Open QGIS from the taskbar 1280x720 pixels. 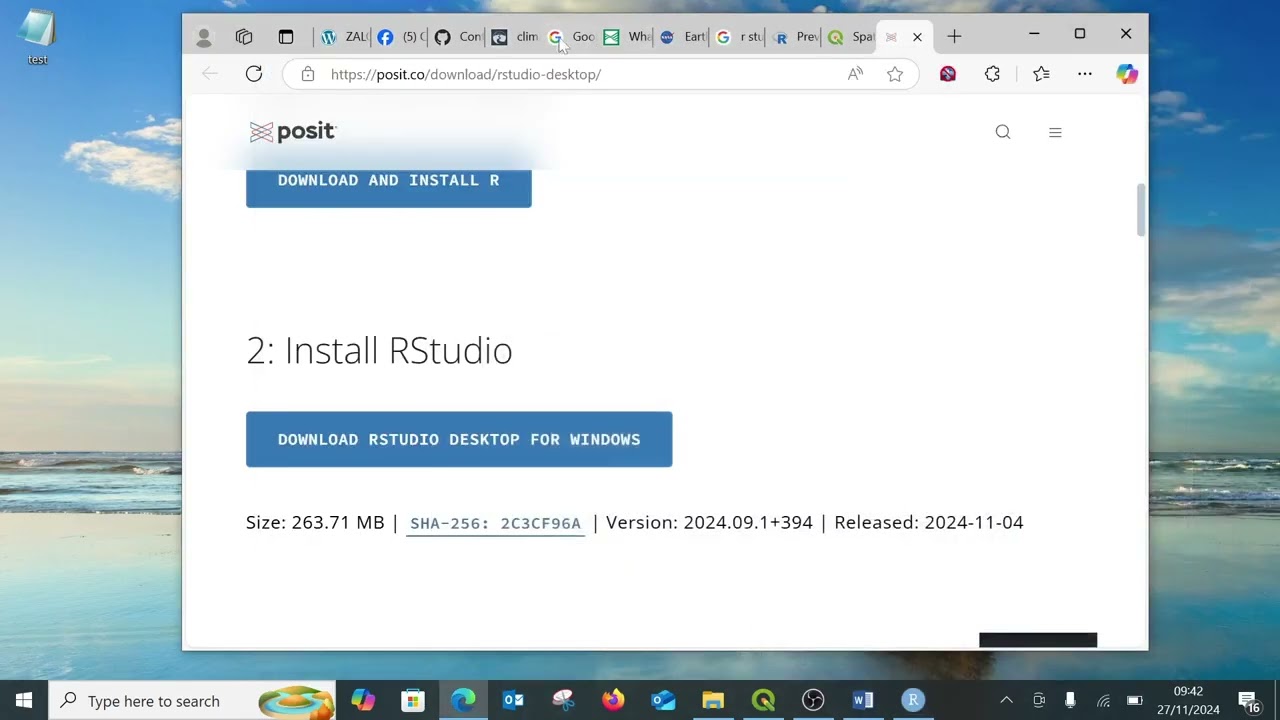[x=763, y=700]
